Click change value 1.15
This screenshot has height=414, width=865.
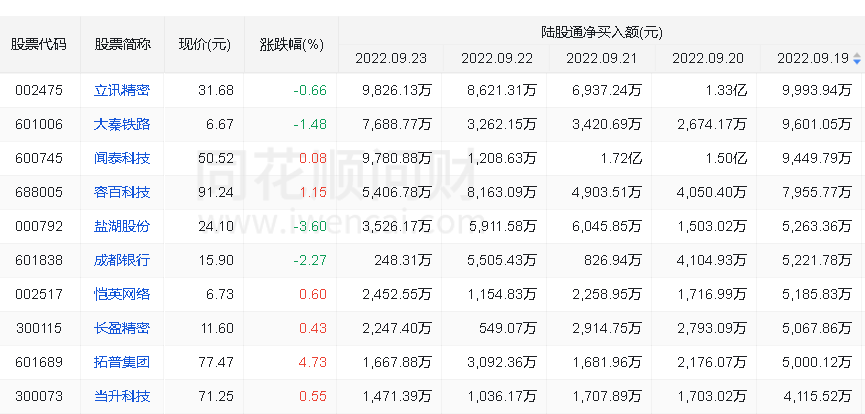(x=313, y=192)
